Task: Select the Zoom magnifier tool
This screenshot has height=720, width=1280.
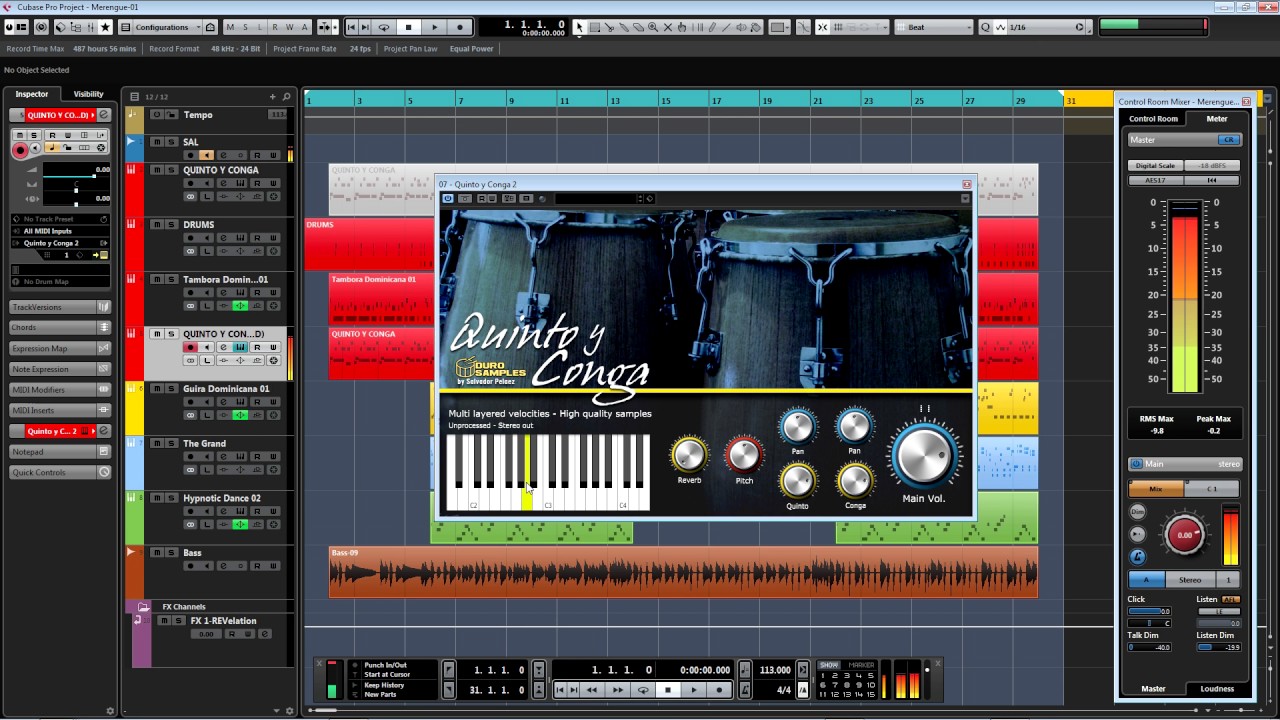Action: click(x=653, y=27)
